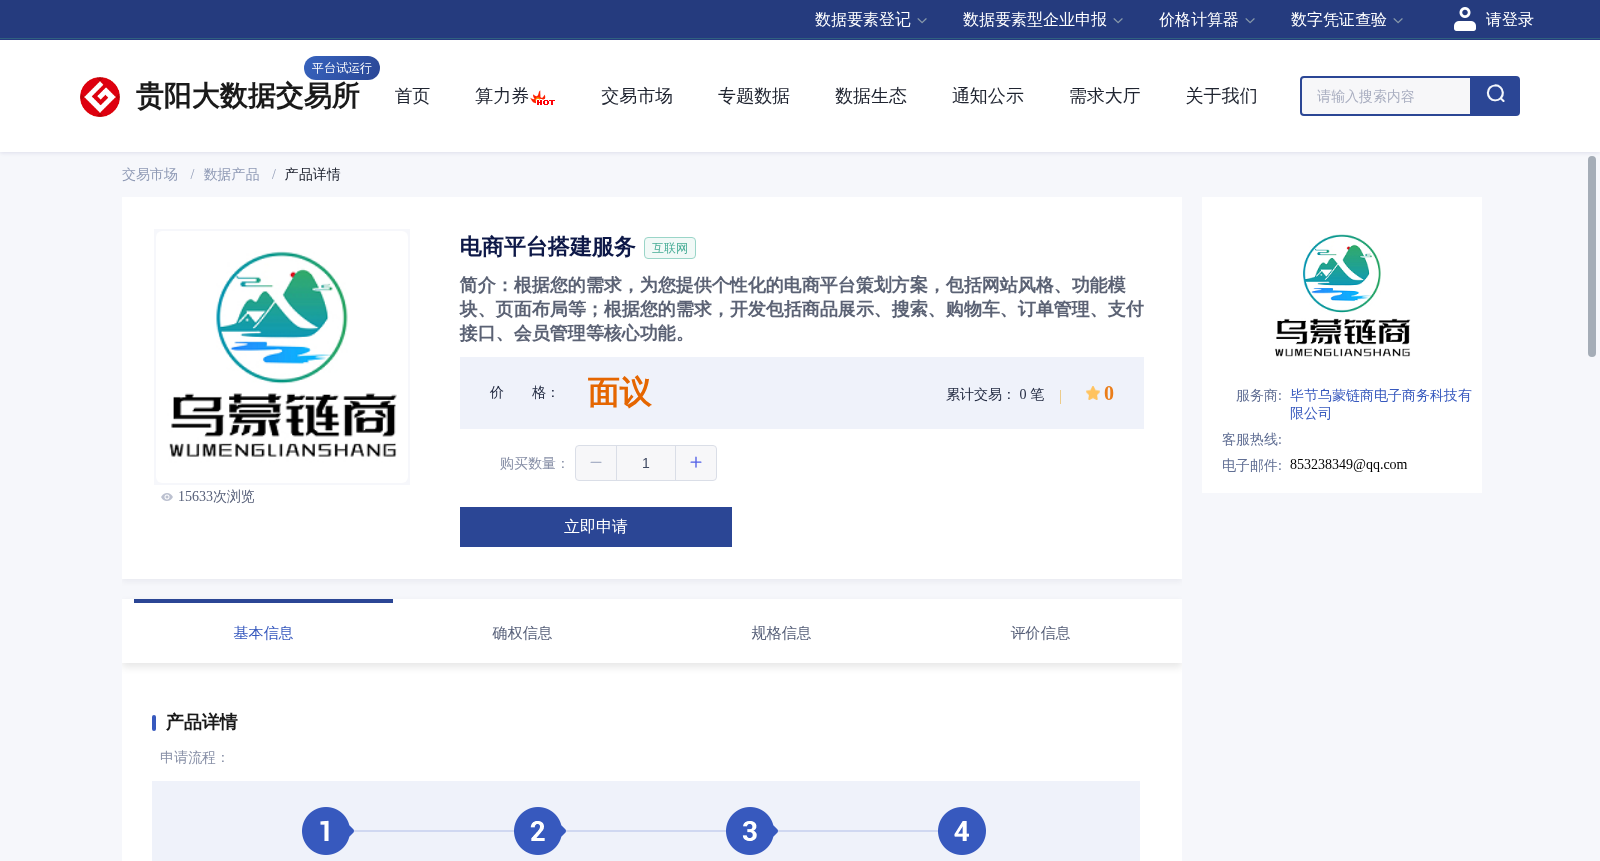
Task: Open 毕节乌蒙链商电子商务科技有限公司 provider link
Action: (x=1380, y=404)
